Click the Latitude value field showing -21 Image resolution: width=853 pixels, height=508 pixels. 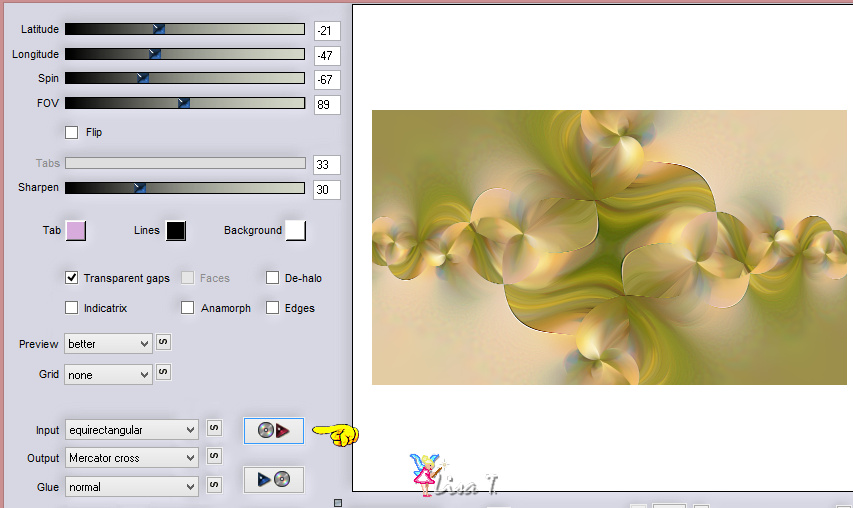pos(327,30)
